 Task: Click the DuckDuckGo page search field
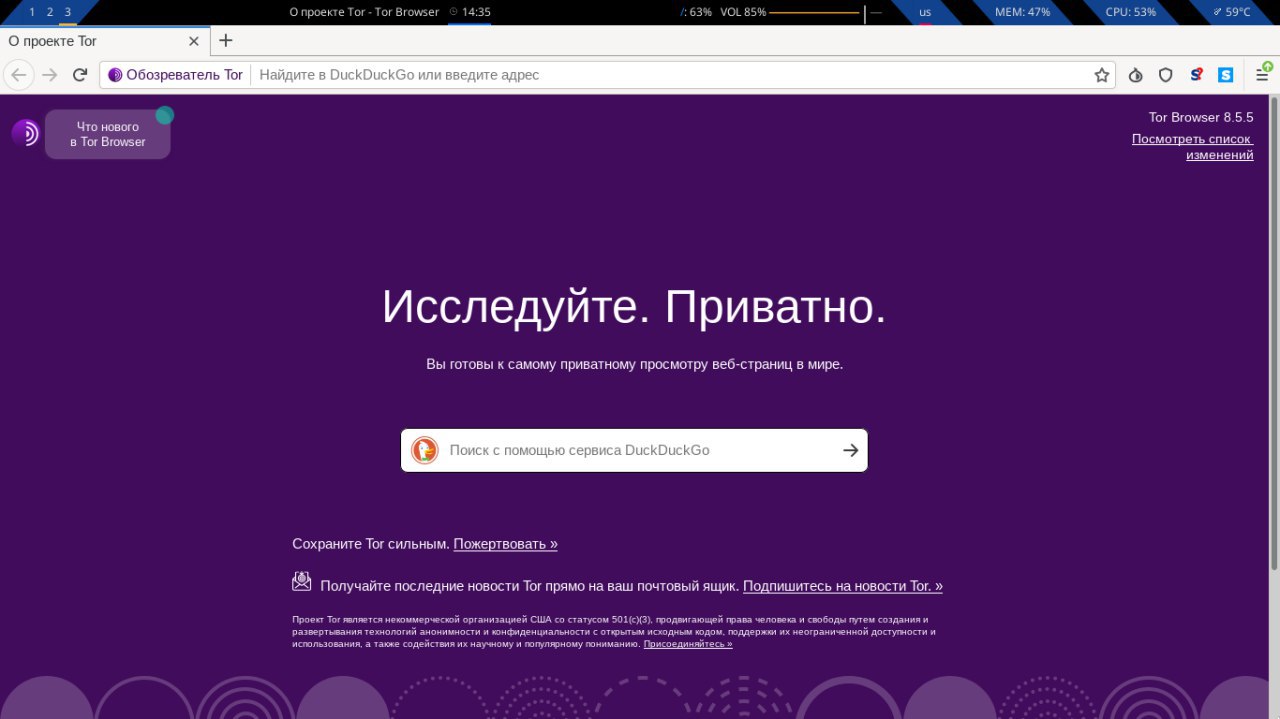click(x=634, y=450)
